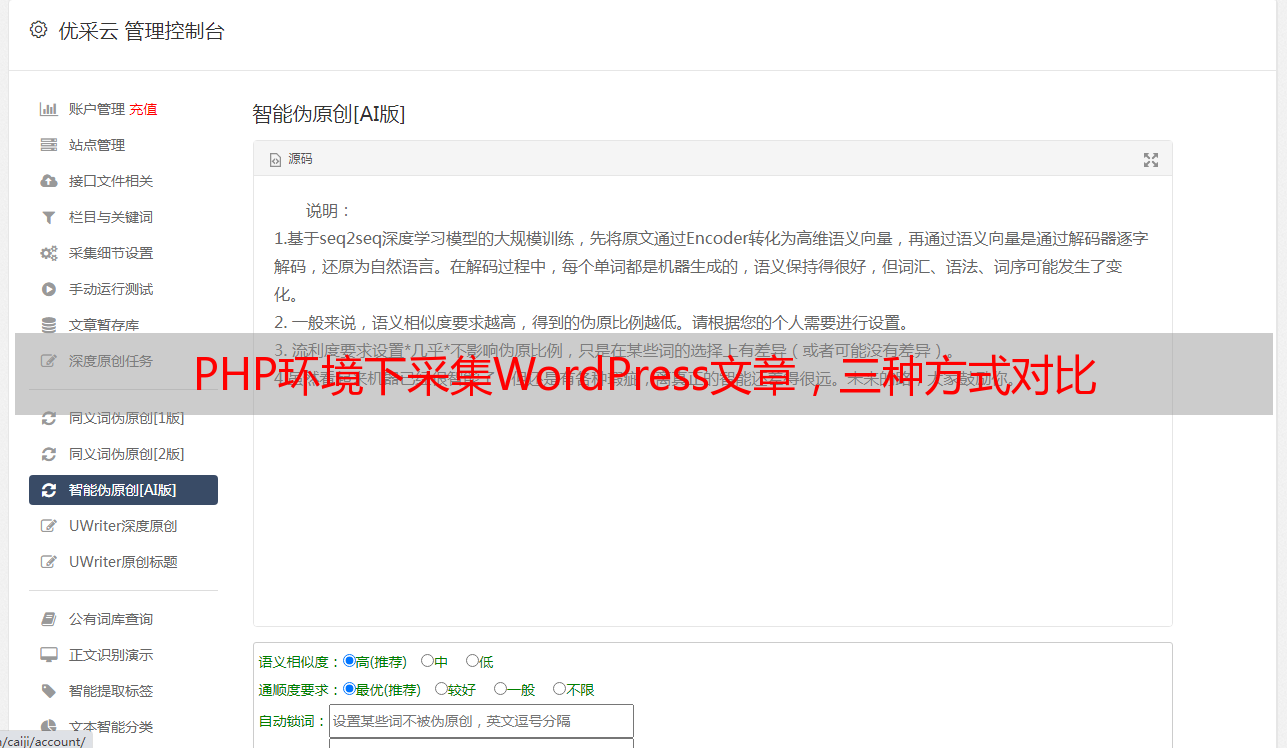Click the 自动锁词 label
The width and height of the screenshot is (1287, 748).
[x=293, y=722]
